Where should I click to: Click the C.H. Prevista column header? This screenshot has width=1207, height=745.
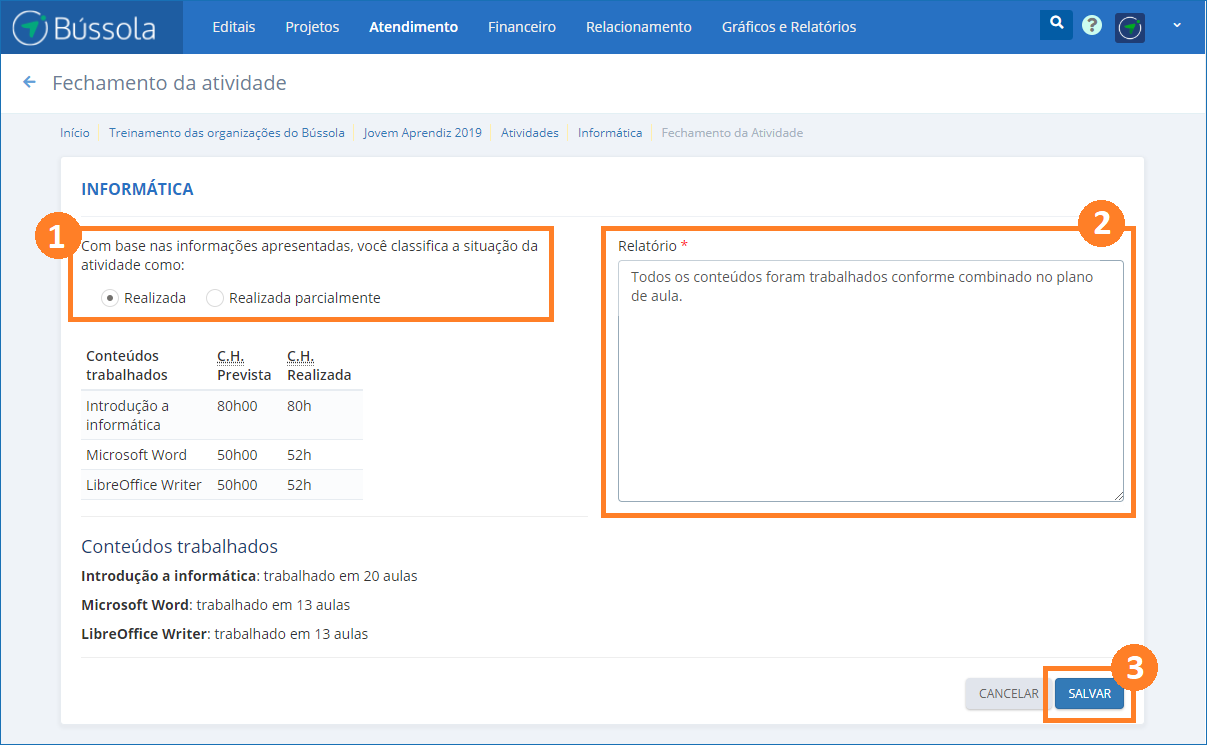(244, 365)
